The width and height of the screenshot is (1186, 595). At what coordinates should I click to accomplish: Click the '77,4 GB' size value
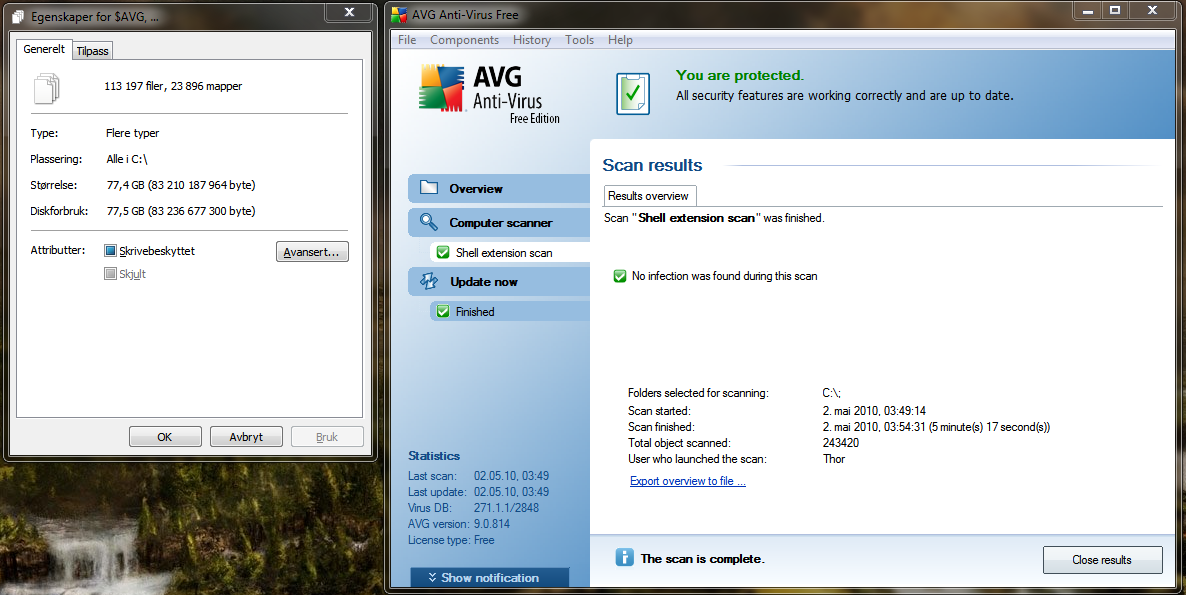point(181,184)
